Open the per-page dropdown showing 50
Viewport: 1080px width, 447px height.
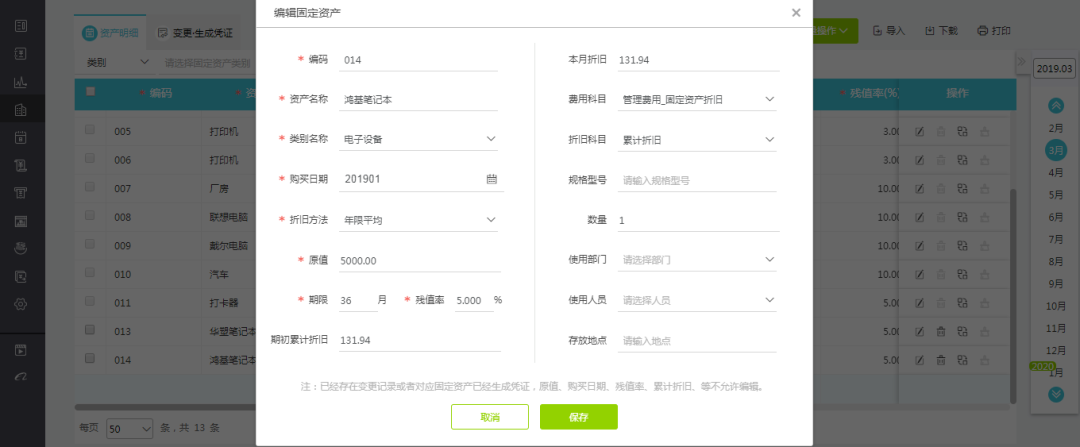(129, 428)
